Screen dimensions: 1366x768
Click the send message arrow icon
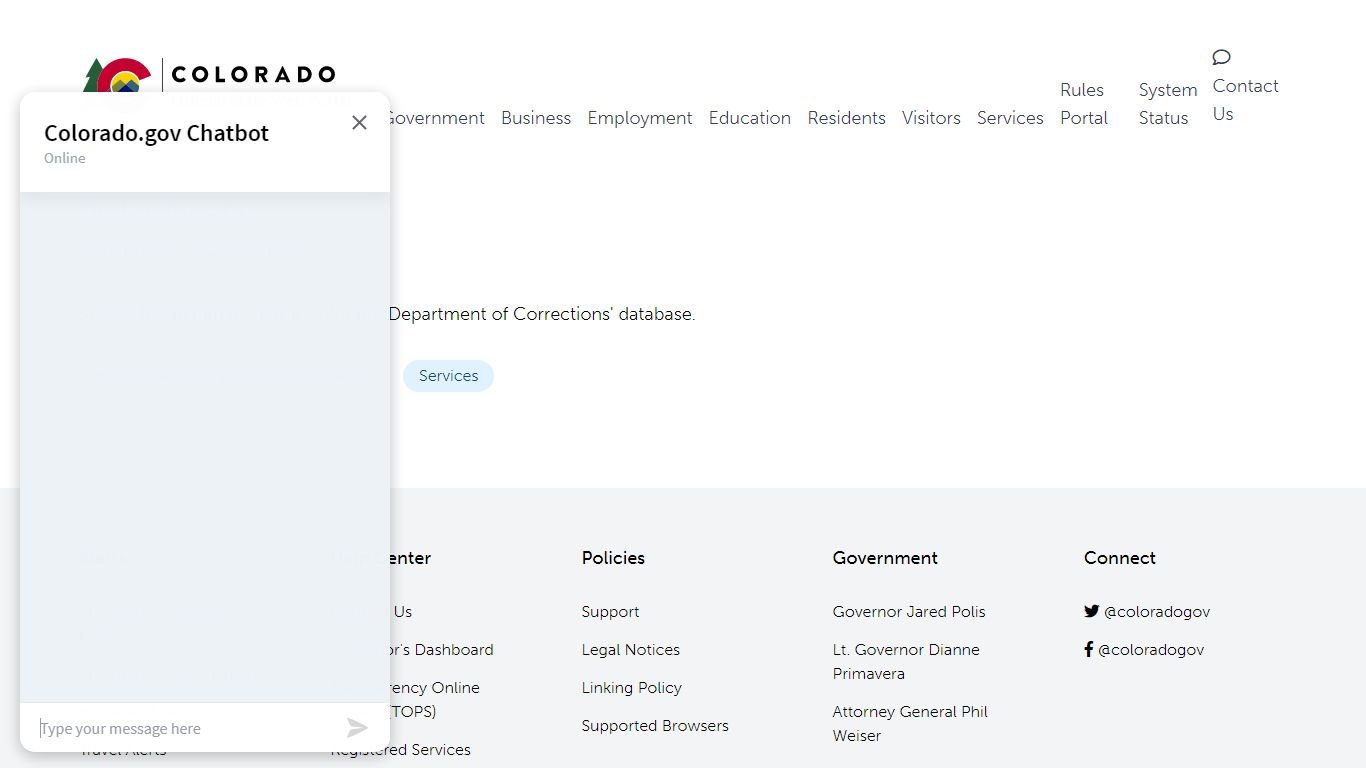pos(357,728)
